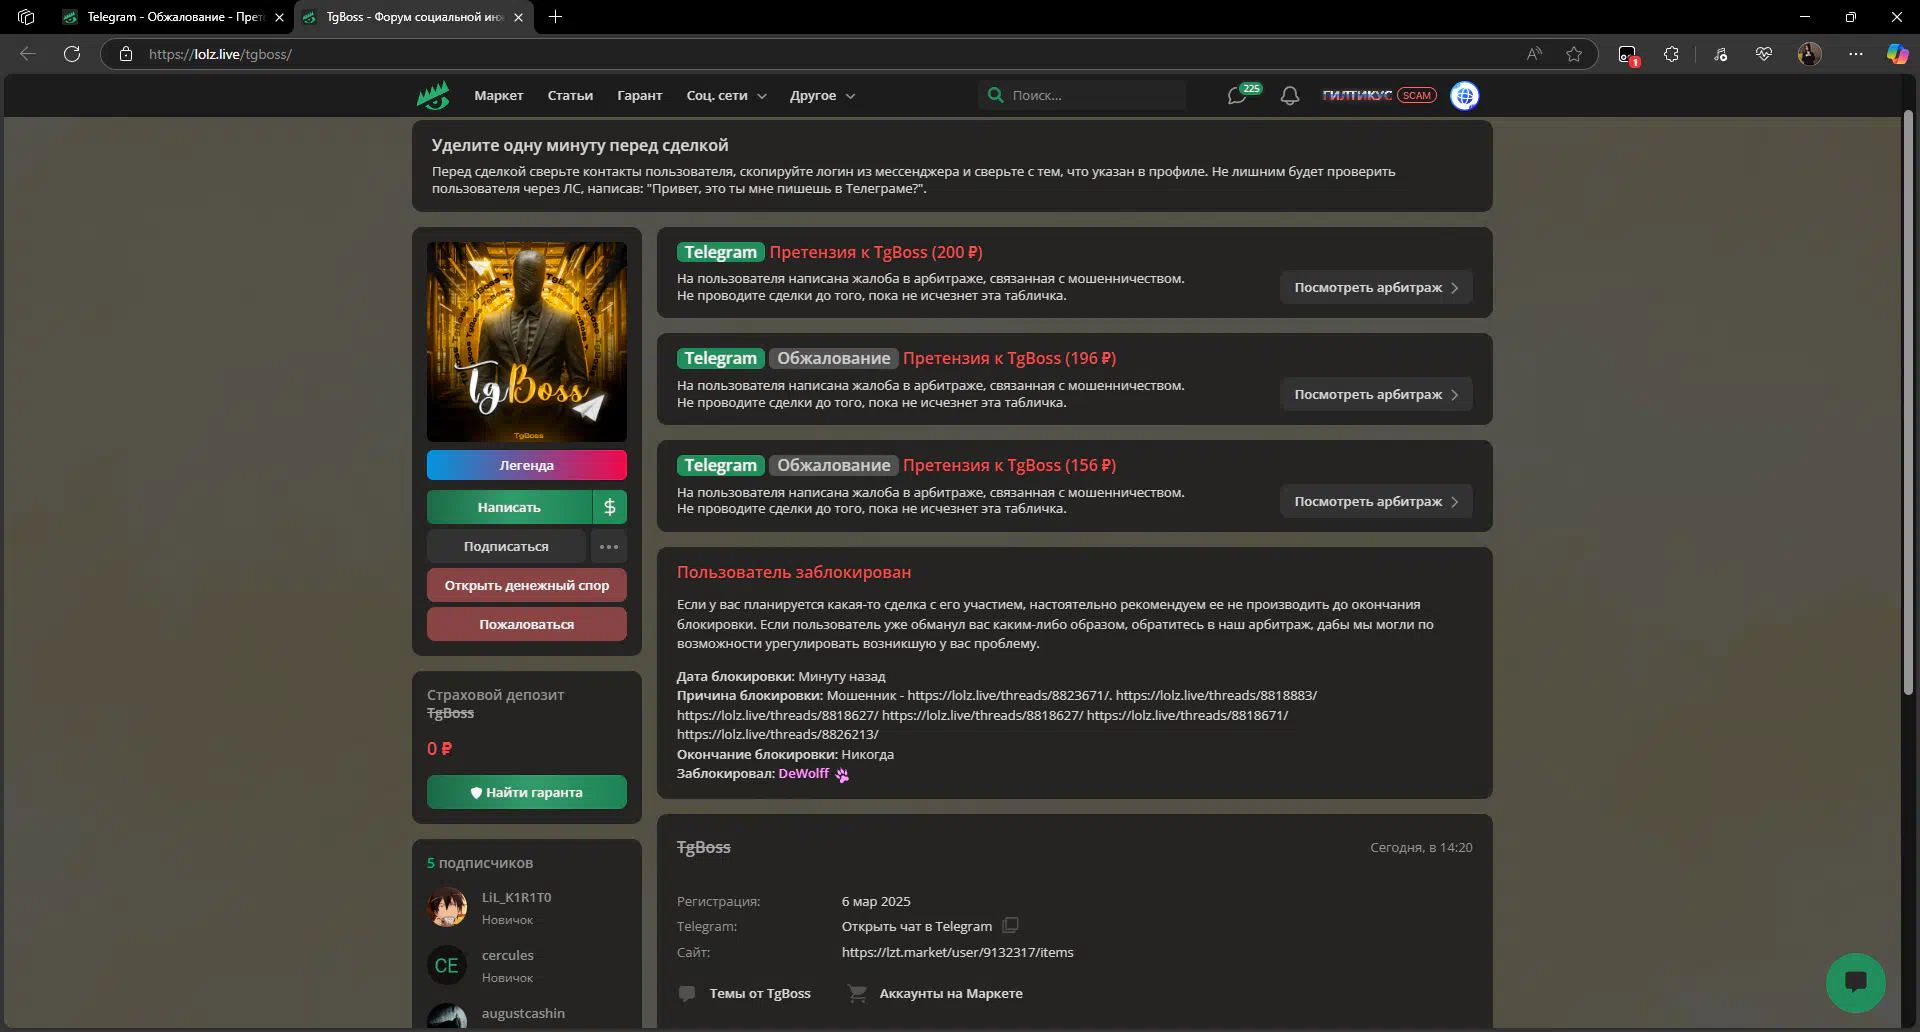Focus the Поиск search field
1920x1032 pixels.
1082,95
